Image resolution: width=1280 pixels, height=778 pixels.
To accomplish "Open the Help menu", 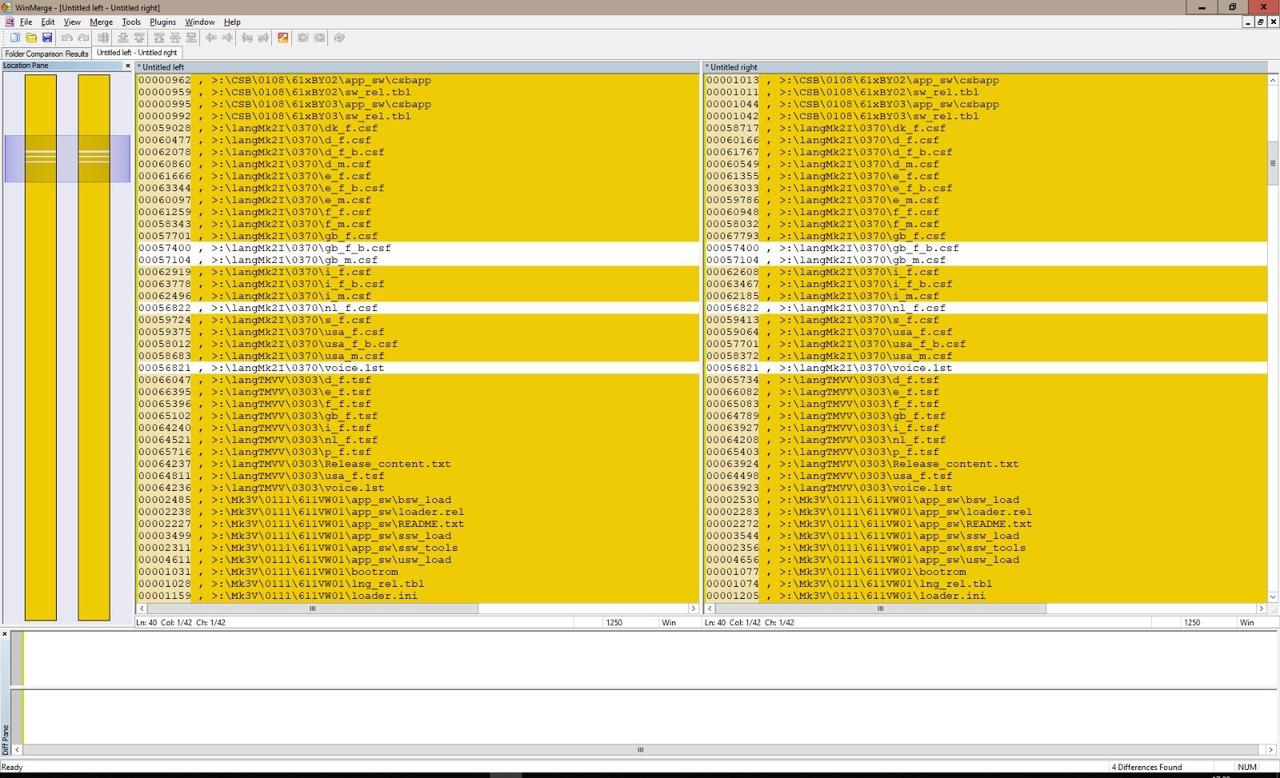I will [231, 22].
